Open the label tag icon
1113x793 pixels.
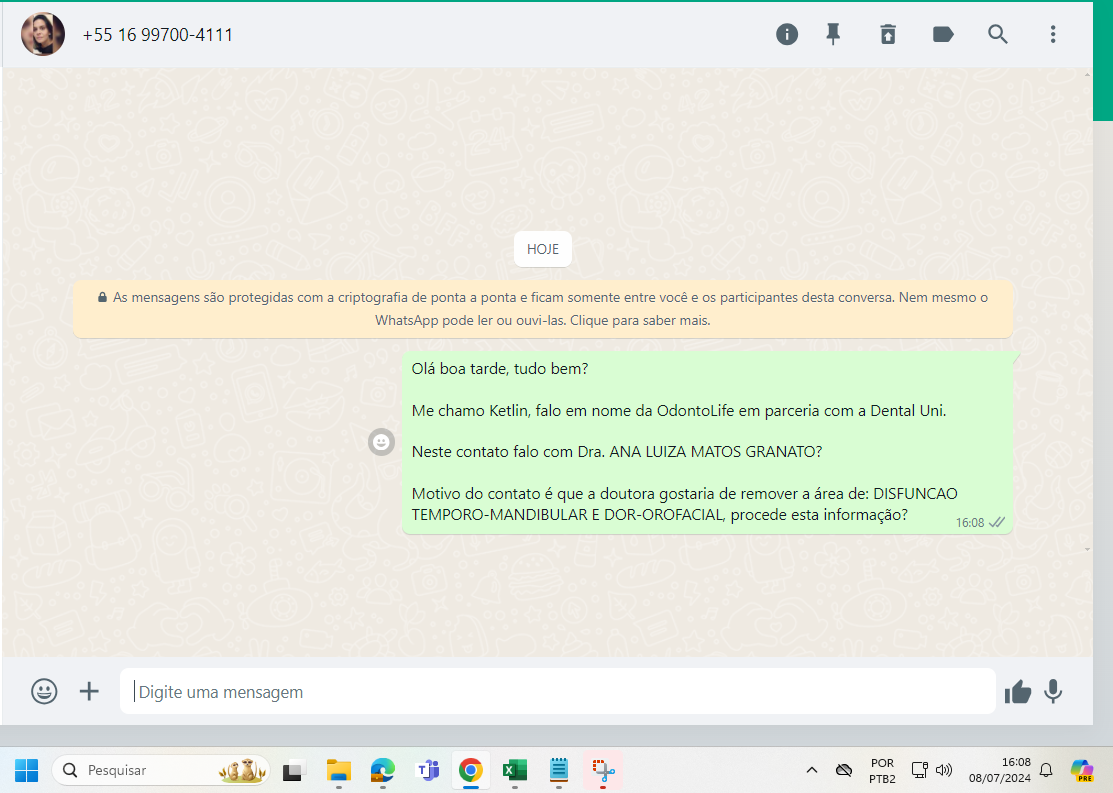point(943,34)
